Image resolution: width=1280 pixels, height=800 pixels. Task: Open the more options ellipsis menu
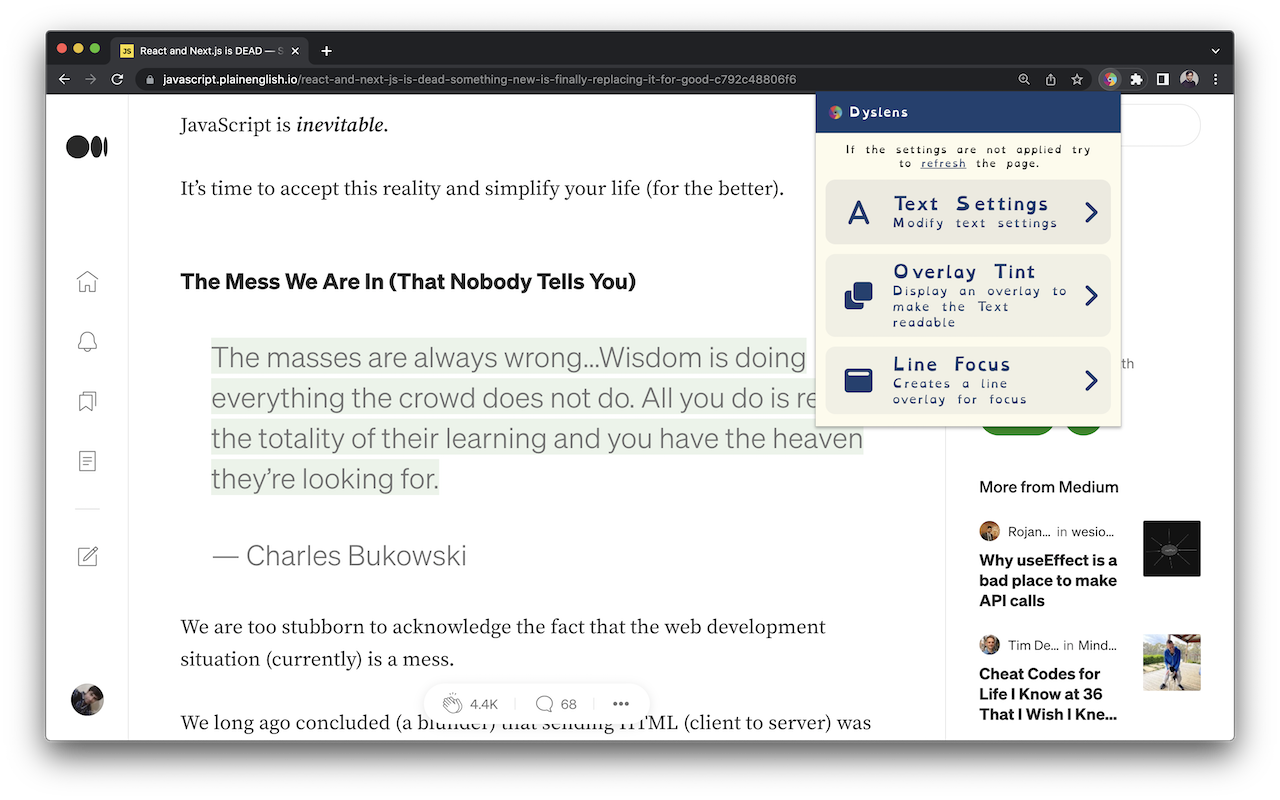(620, 704)
